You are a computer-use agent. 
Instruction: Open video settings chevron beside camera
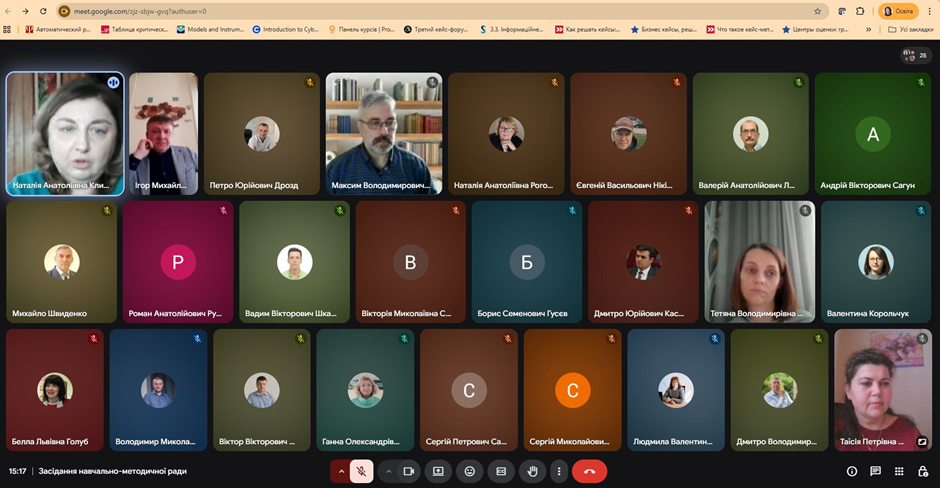coord(388,472)
